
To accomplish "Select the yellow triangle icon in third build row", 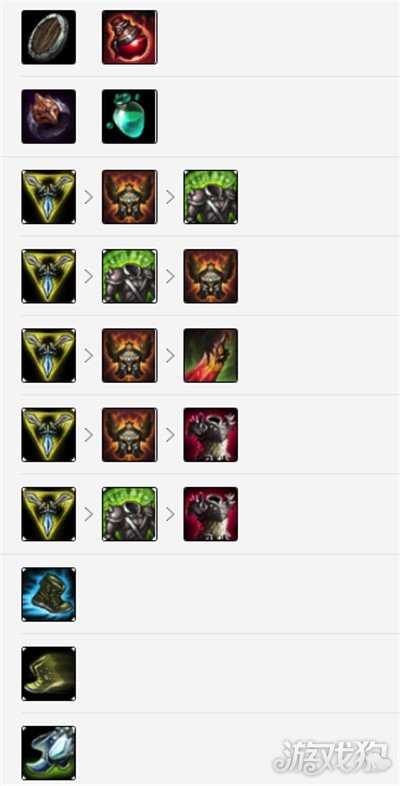I will pos(49,355).
